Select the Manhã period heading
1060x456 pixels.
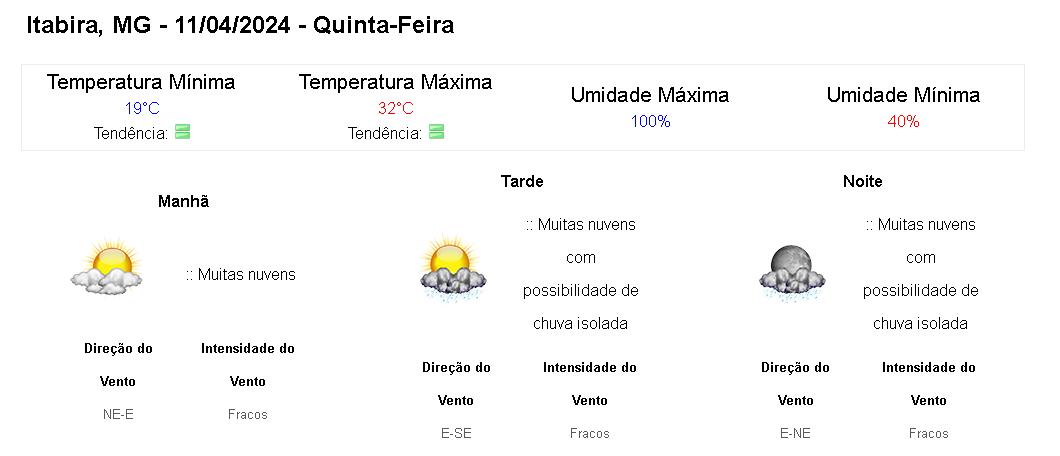click(x=184, y=201)
